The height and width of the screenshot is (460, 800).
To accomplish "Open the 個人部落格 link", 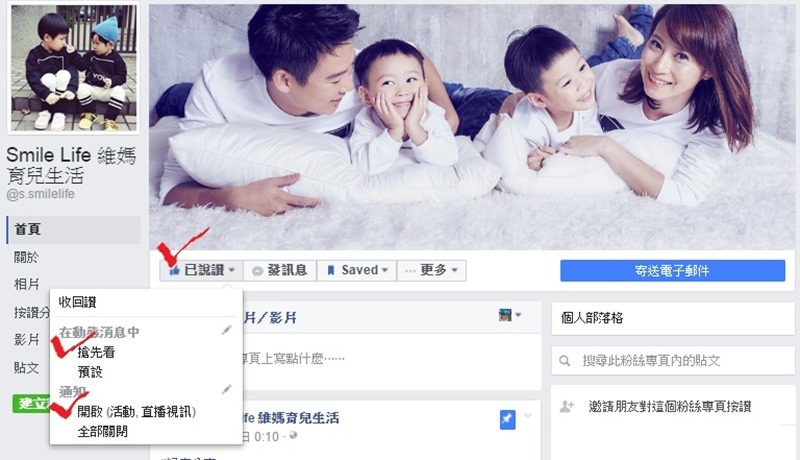I will click(x=592, y=318).
